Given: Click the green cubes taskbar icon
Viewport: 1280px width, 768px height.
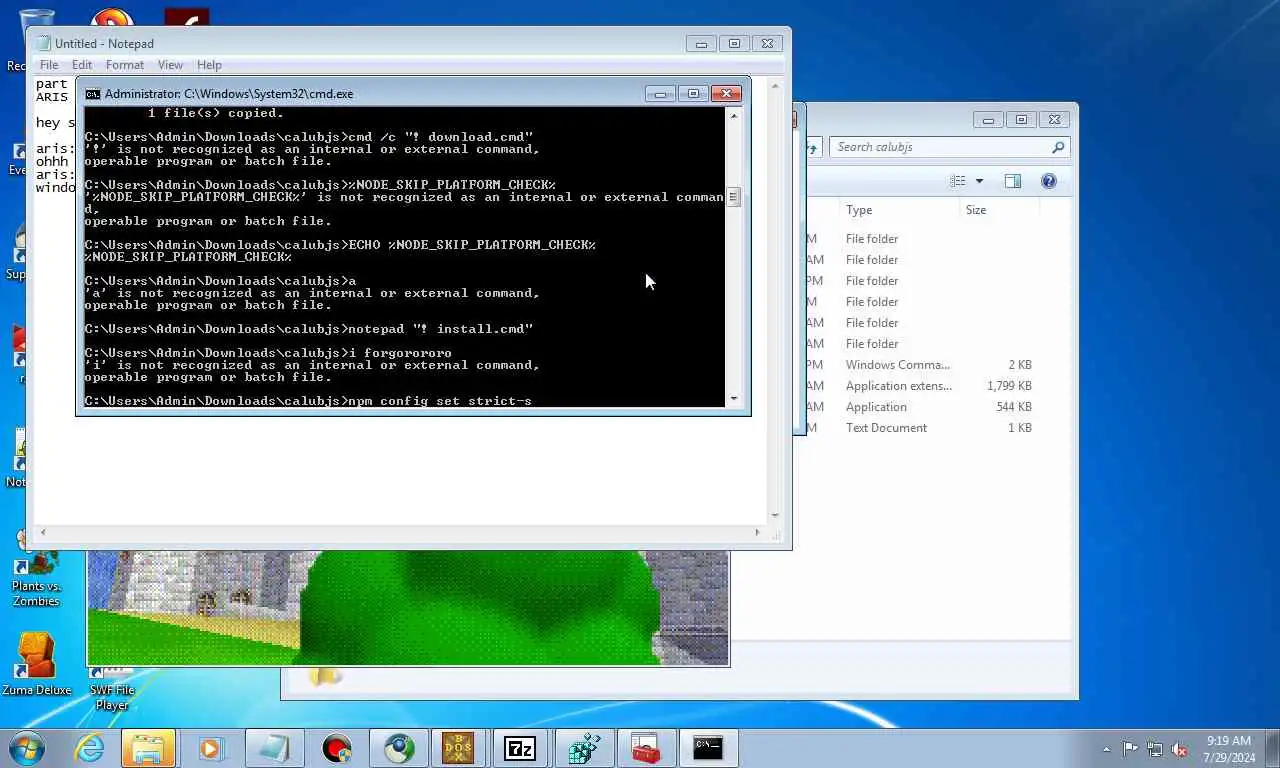Looking at the screenshot, I should [x=583, y=748].
